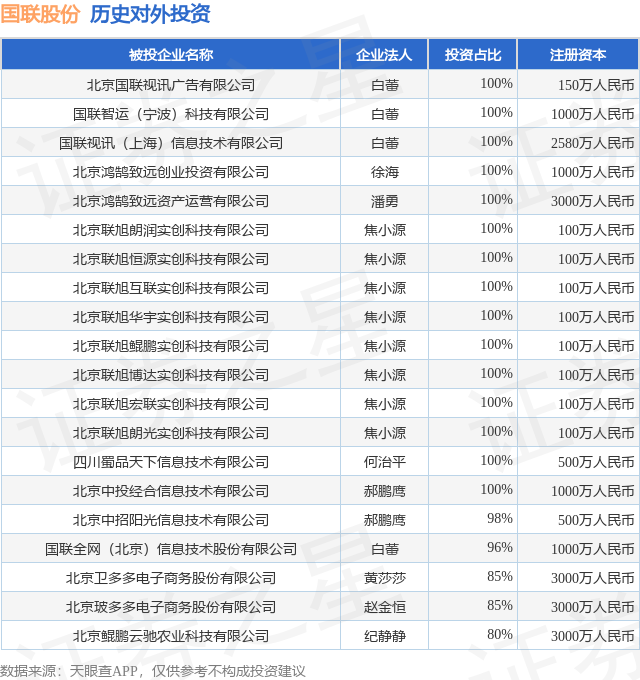
Task: Select company 北京玻多多电子商务股份有限公司
Action: tap(171, 607)
